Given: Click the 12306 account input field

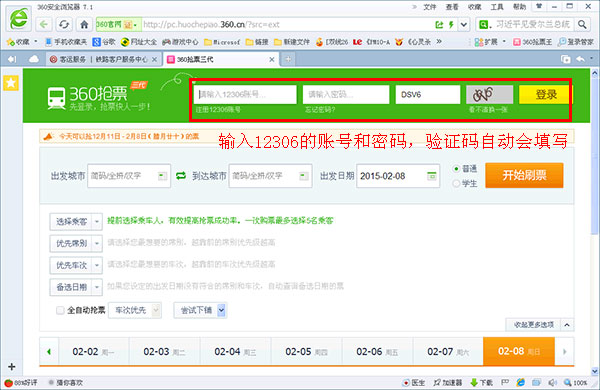Looking at the screenshot, I should coord(245,94).
